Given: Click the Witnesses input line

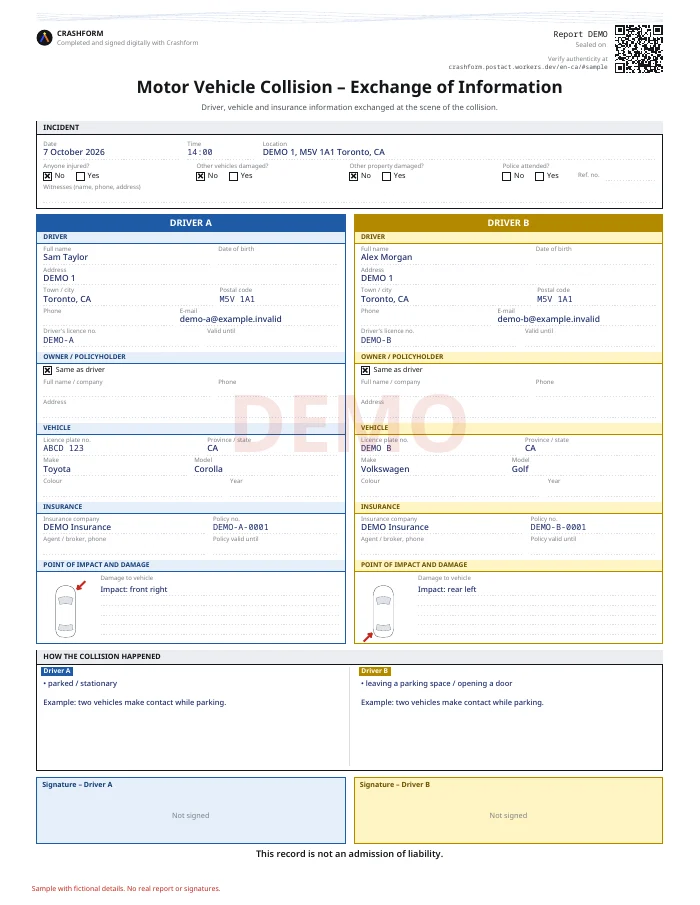Looking at the screenshot, I should click(349, 197).
